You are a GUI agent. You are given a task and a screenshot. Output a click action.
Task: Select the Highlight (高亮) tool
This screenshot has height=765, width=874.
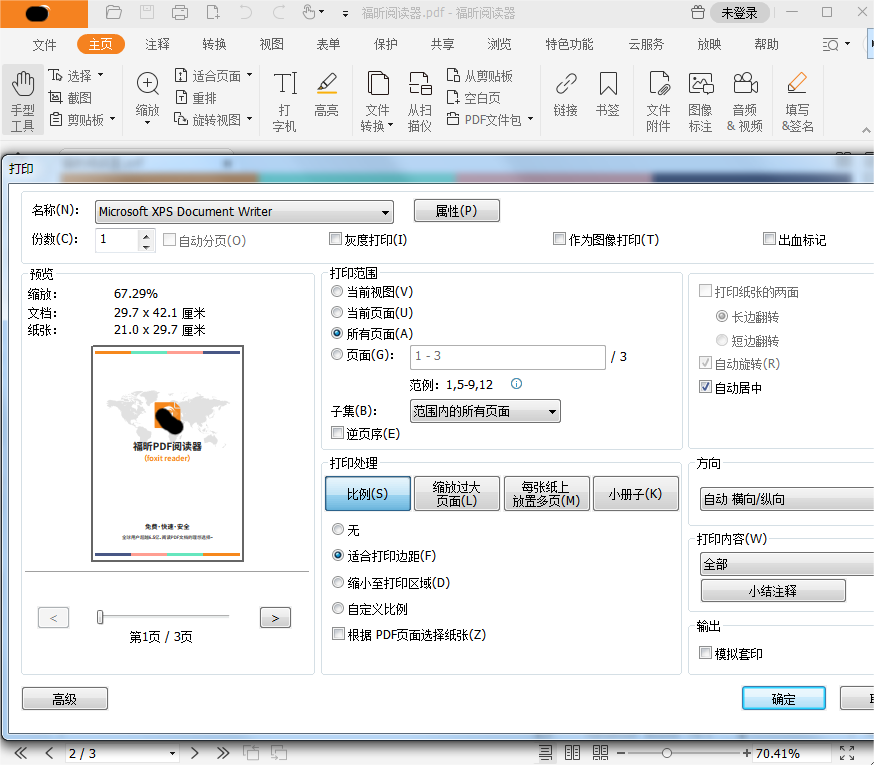327,96
